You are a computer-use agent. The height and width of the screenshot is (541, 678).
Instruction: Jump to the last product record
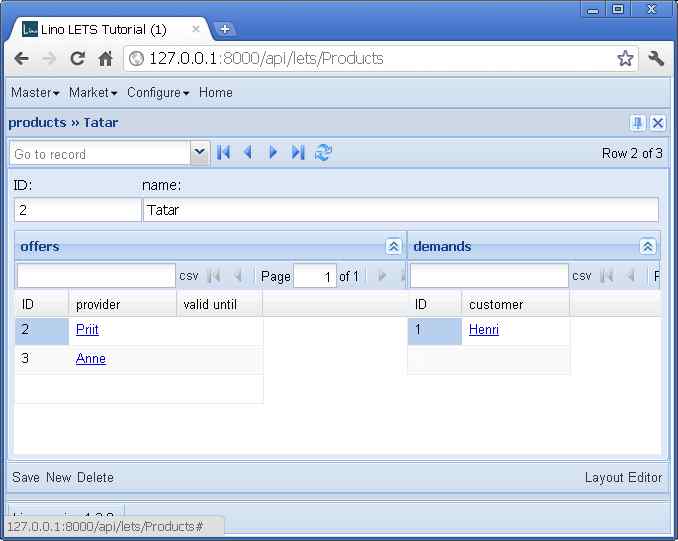(298, 152)
